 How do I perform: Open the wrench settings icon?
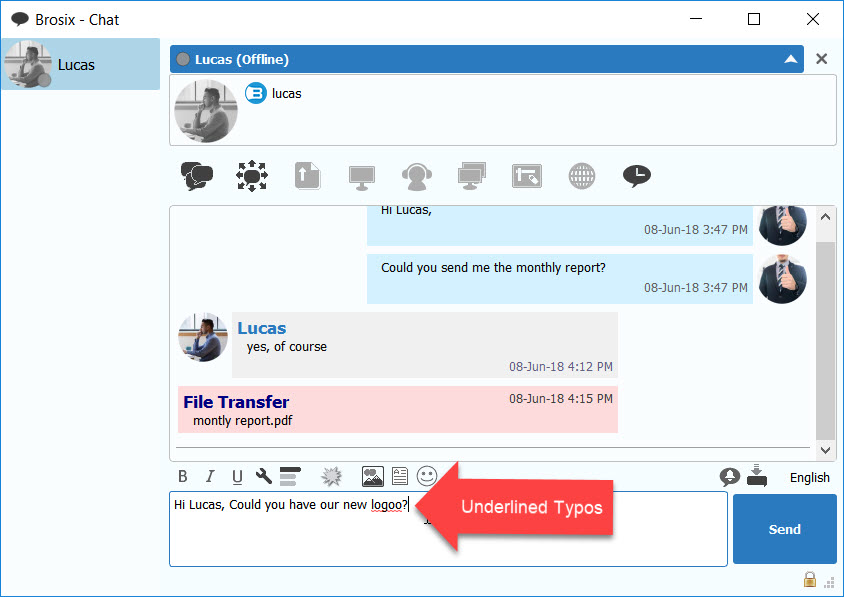264,476
